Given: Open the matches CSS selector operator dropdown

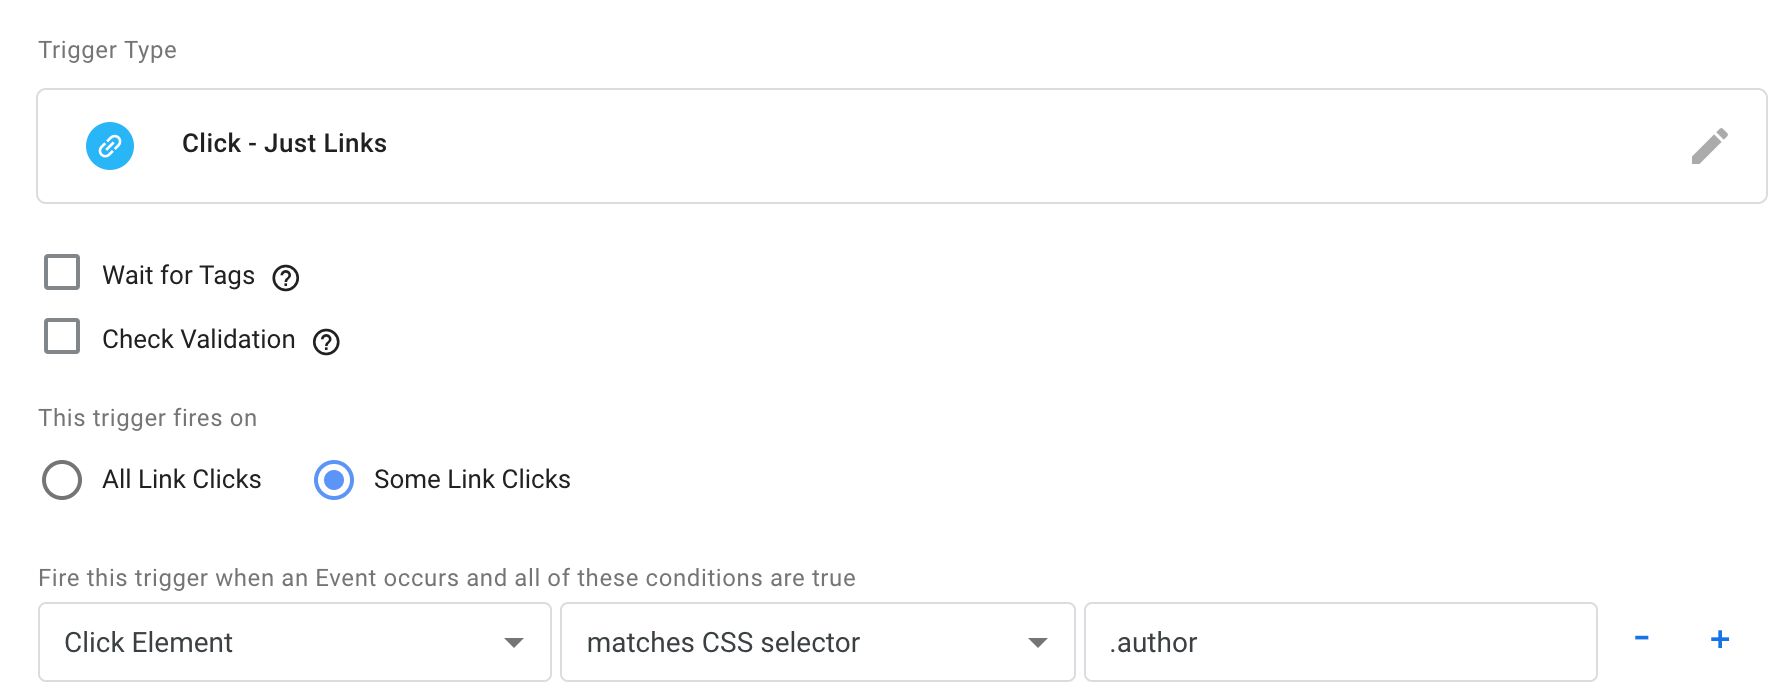Looking at the screenshot, I should coord(818,642).
